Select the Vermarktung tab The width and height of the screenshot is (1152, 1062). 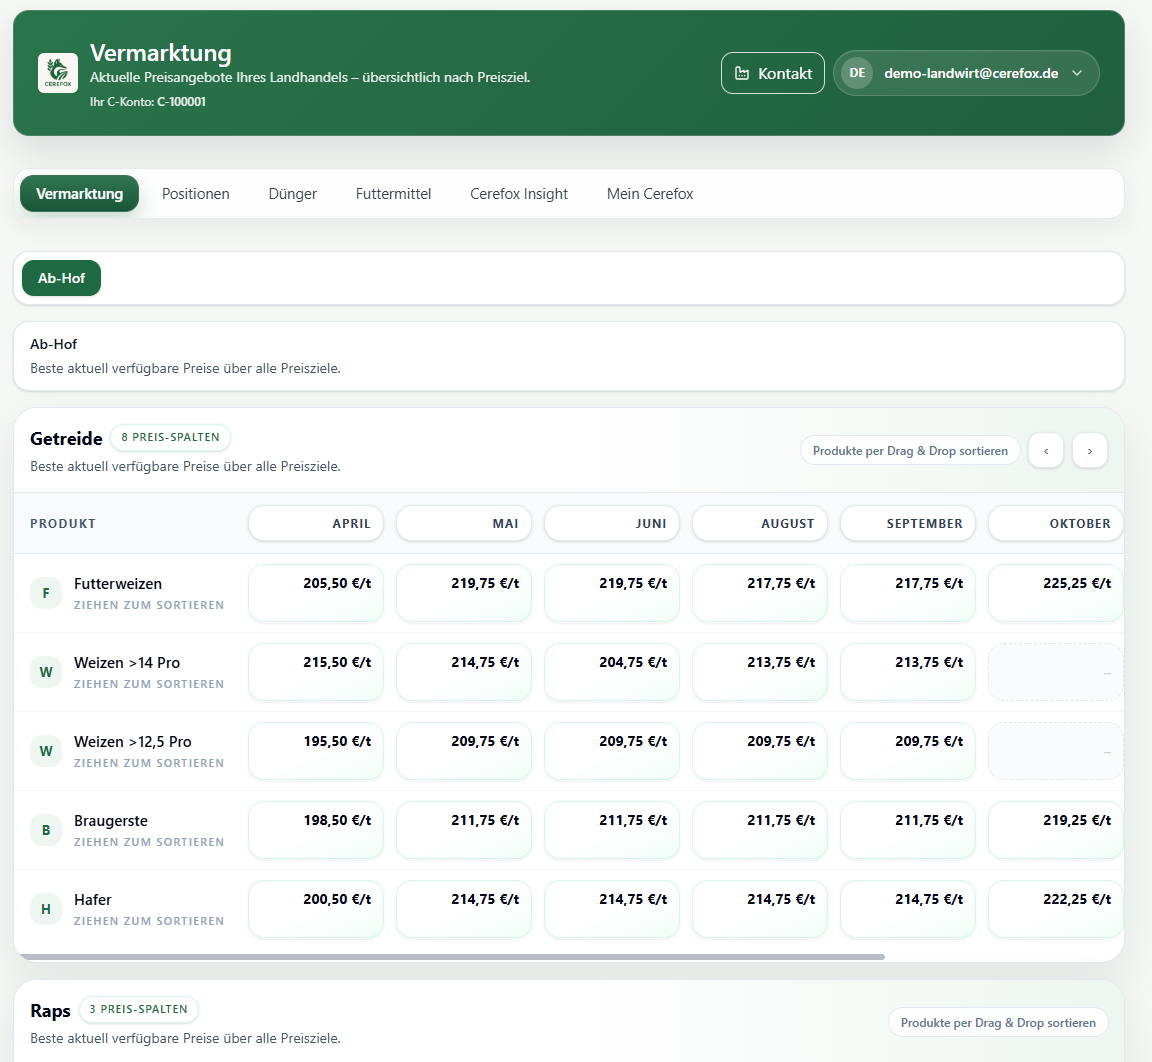(x=79, y=194)
